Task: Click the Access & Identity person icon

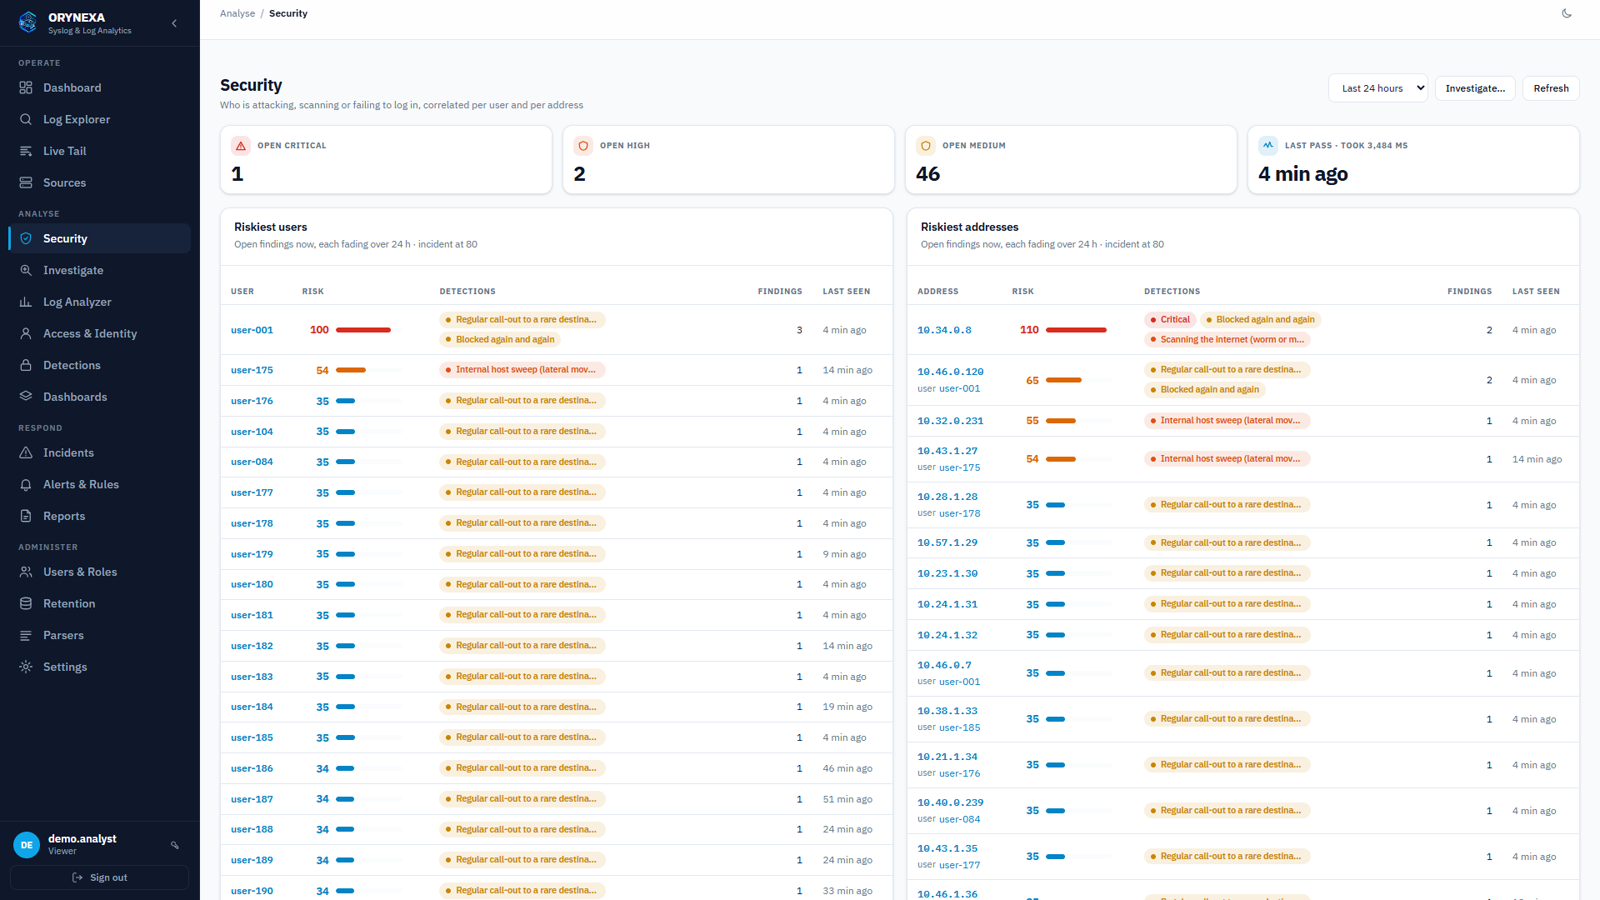Action: (26, 334)
